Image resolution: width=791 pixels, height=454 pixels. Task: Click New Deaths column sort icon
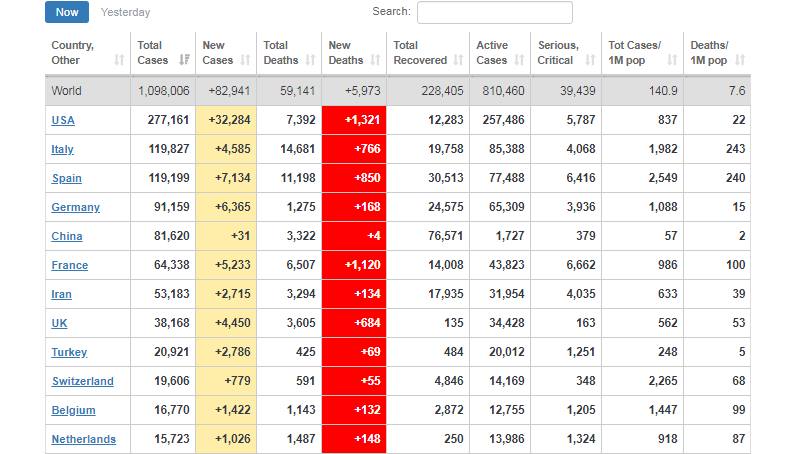(x=376, y=60)
